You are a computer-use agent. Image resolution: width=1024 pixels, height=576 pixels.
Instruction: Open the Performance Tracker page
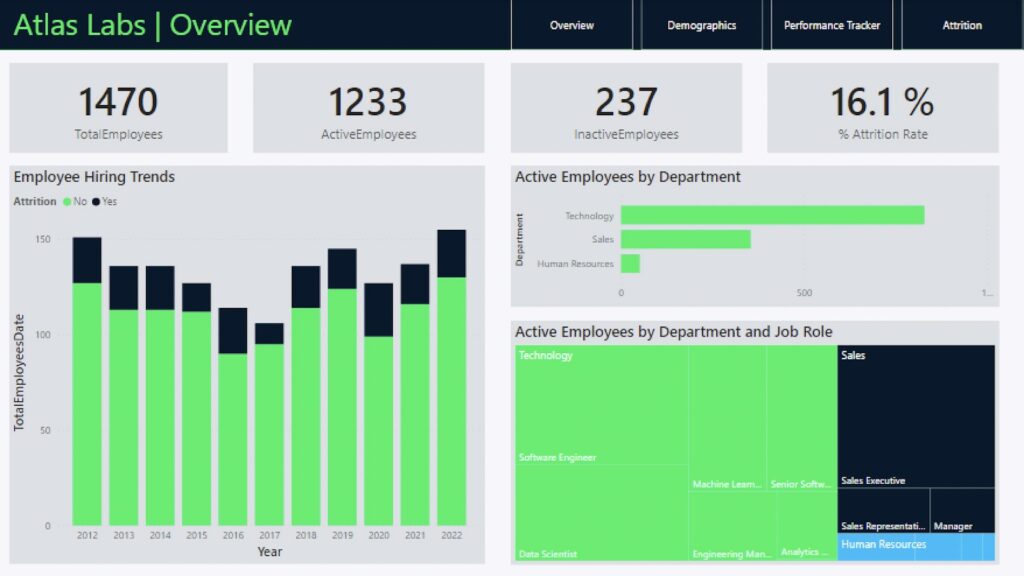830,25
